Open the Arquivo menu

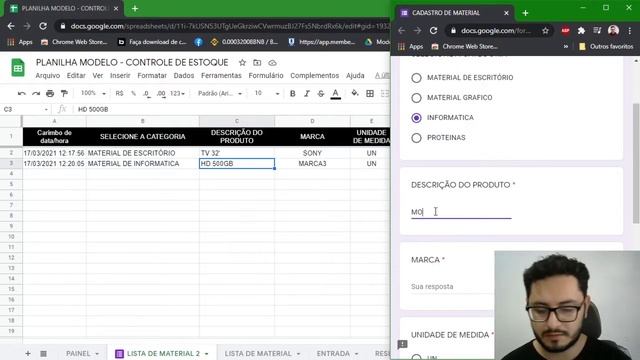(x=47, y=76)
